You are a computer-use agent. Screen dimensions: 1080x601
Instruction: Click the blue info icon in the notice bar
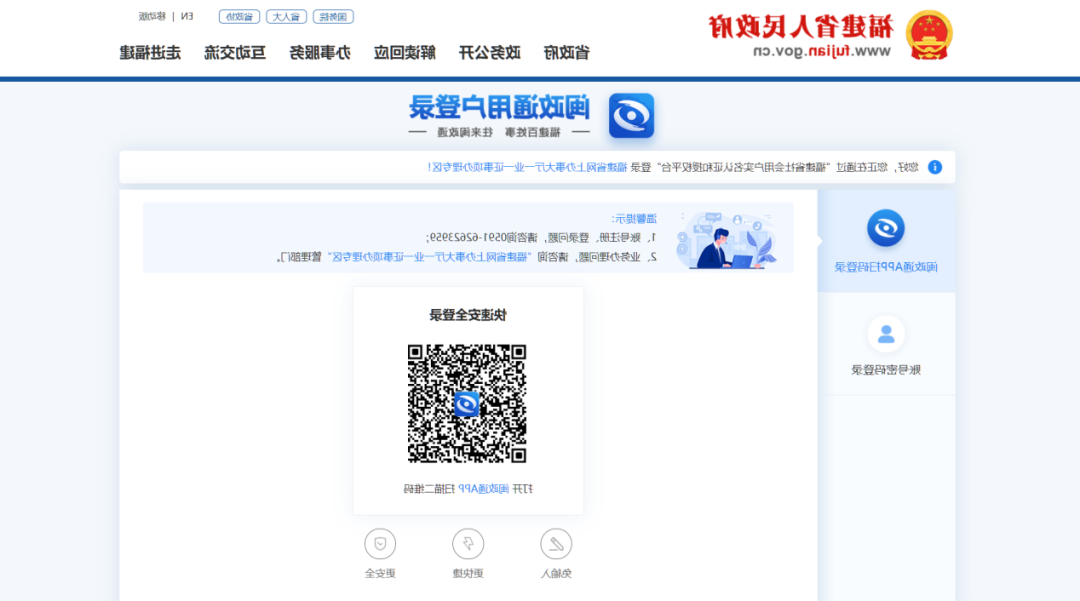point(935,167)
